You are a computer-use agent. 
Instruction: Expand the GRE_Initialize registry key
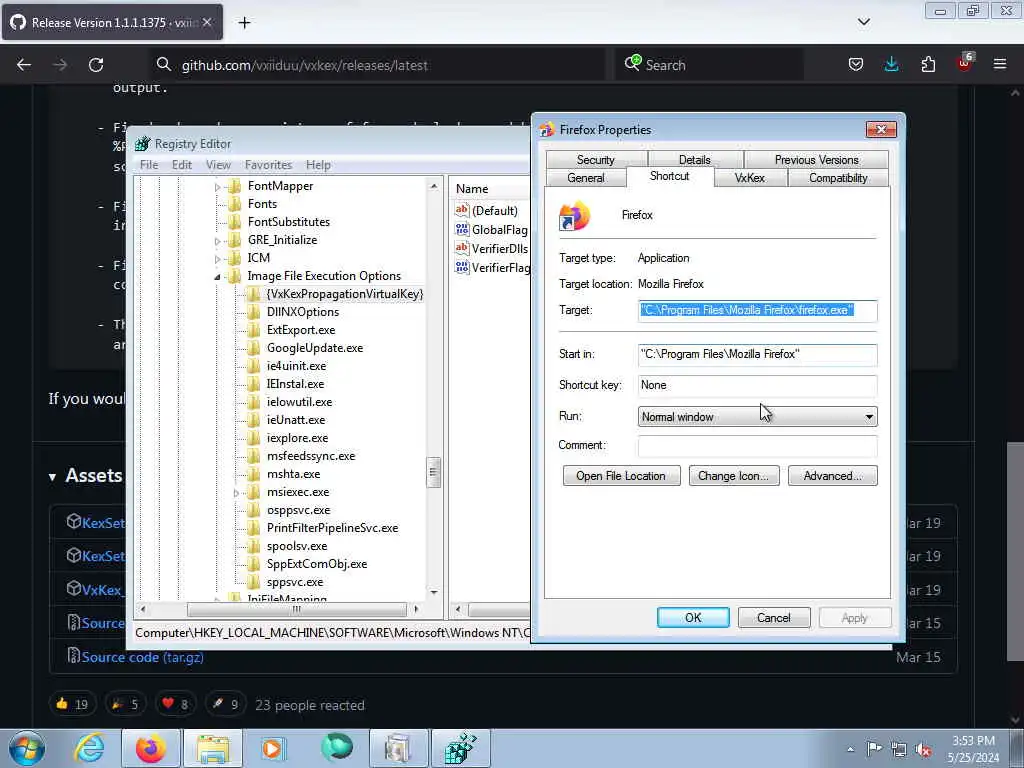click(217, 241)
